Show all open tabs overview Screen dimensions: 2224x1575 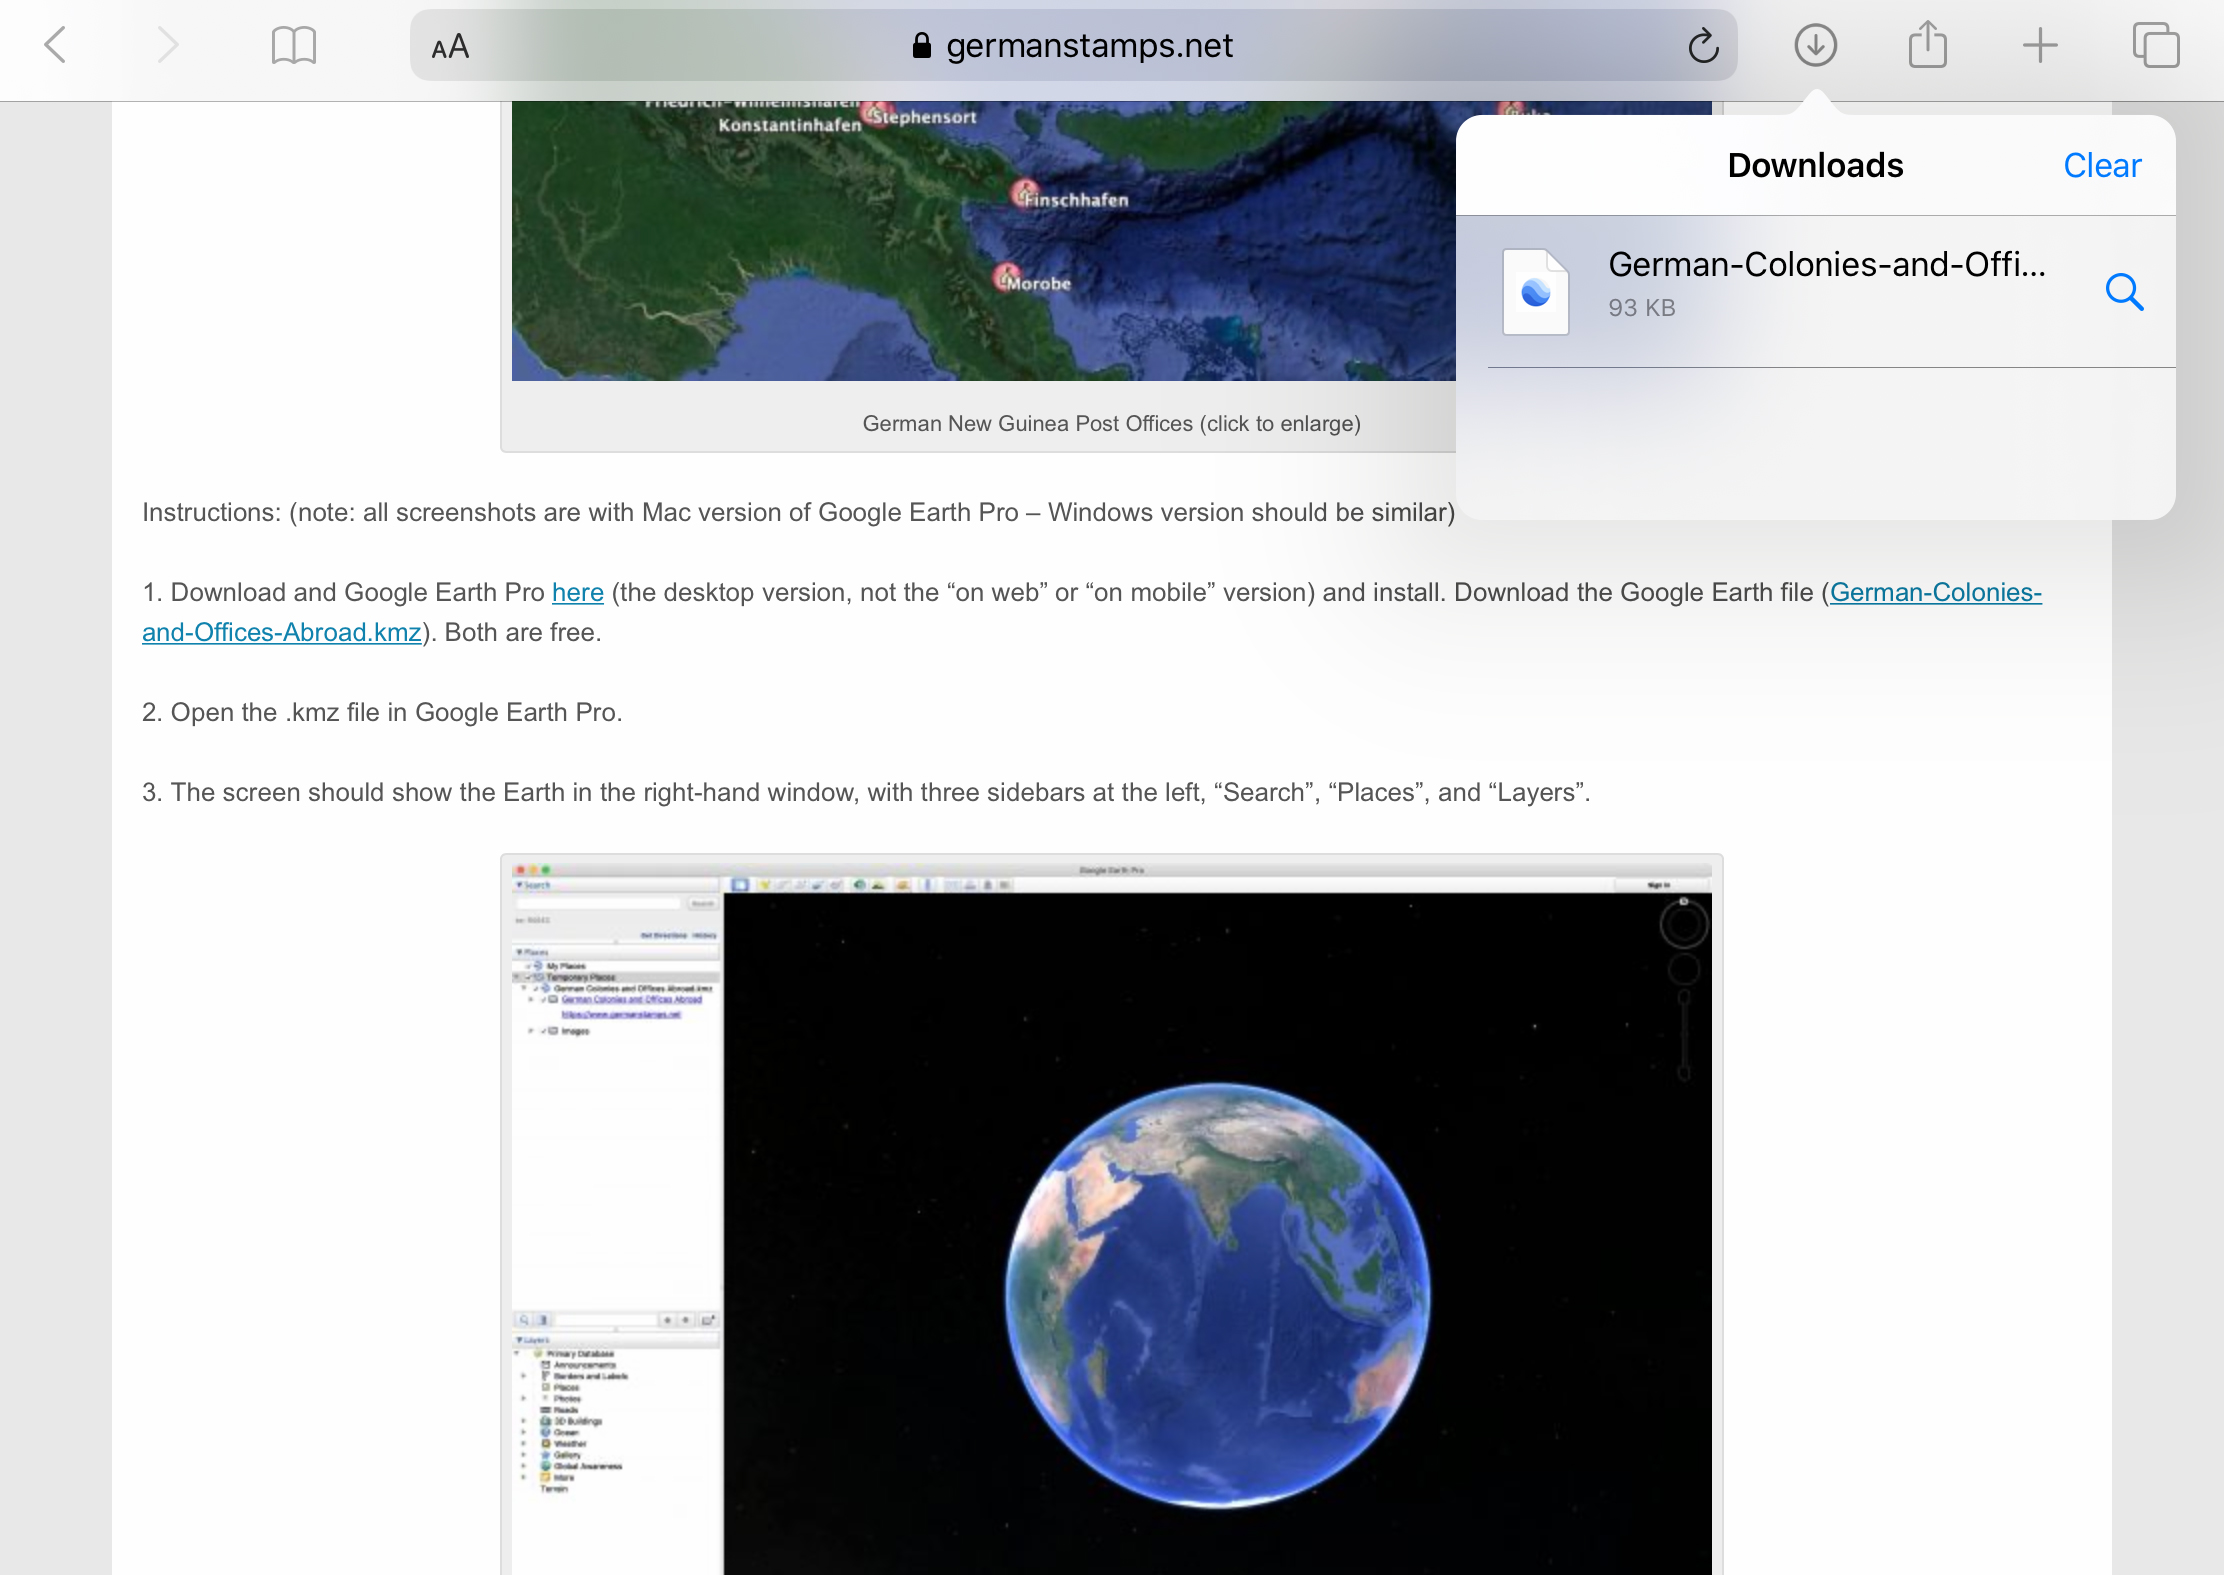(x=2155, y=45)
